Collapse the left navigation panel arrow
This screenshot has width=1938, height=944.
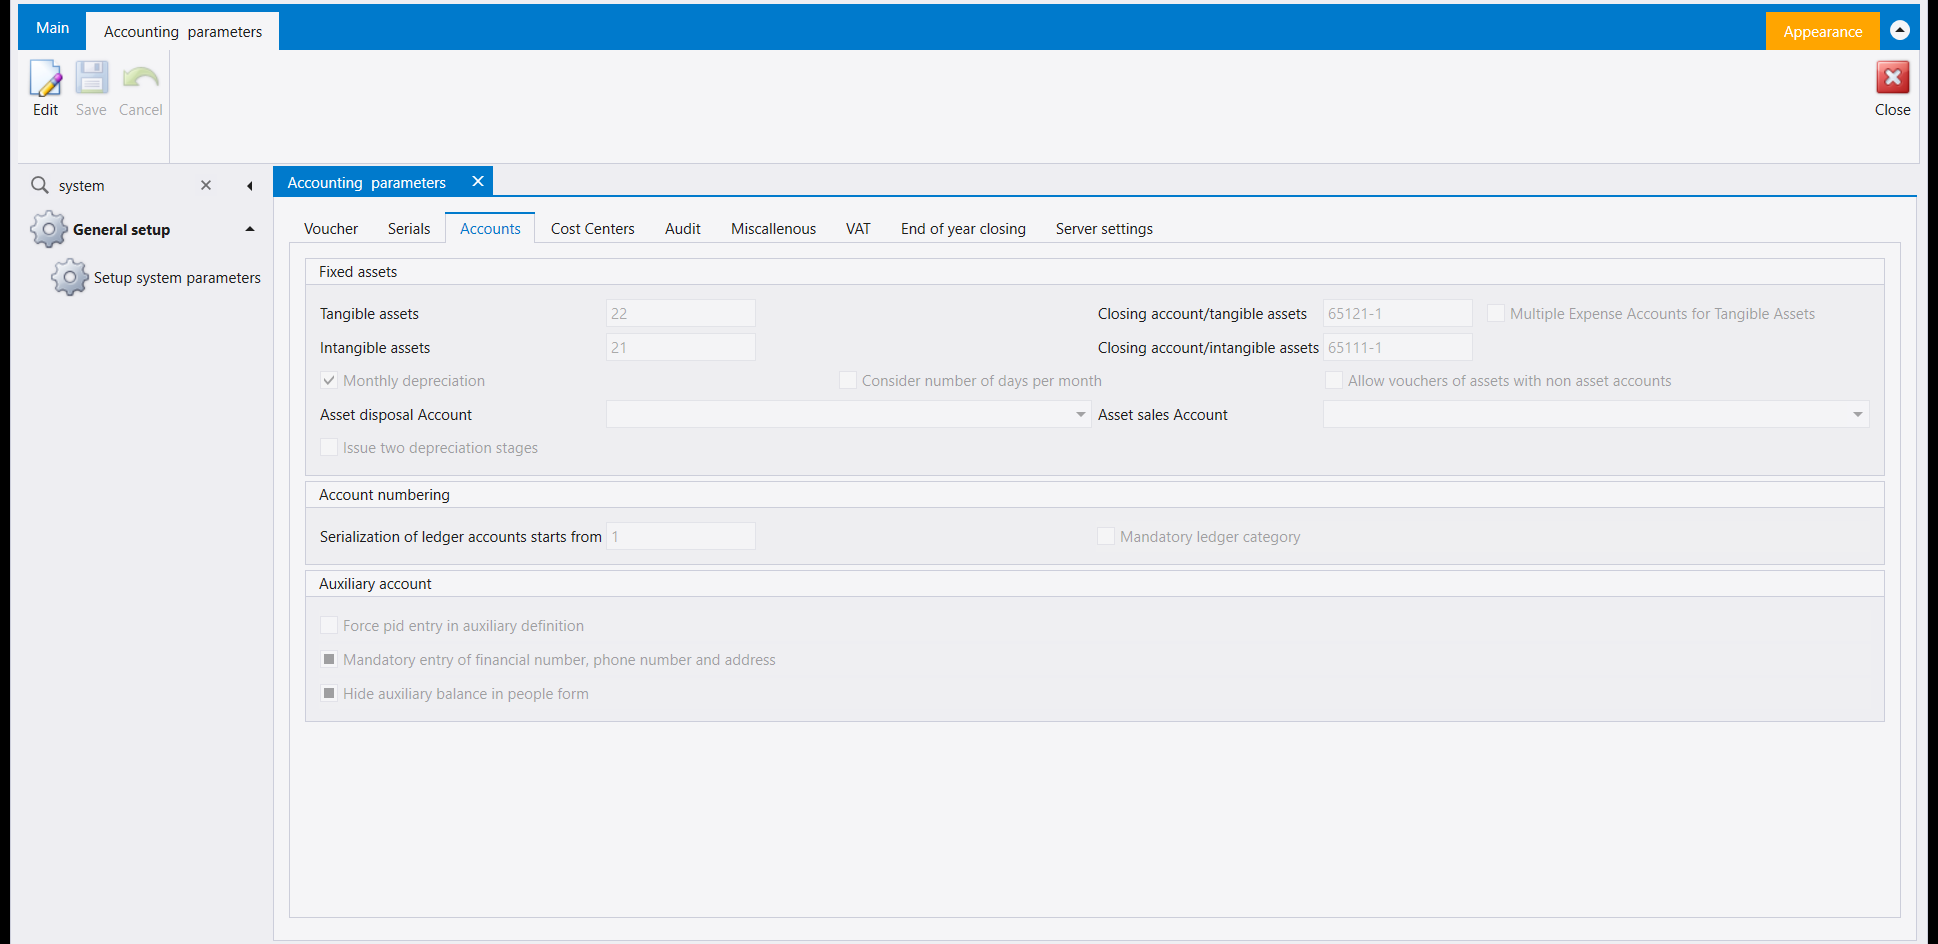tap(249, 186)
